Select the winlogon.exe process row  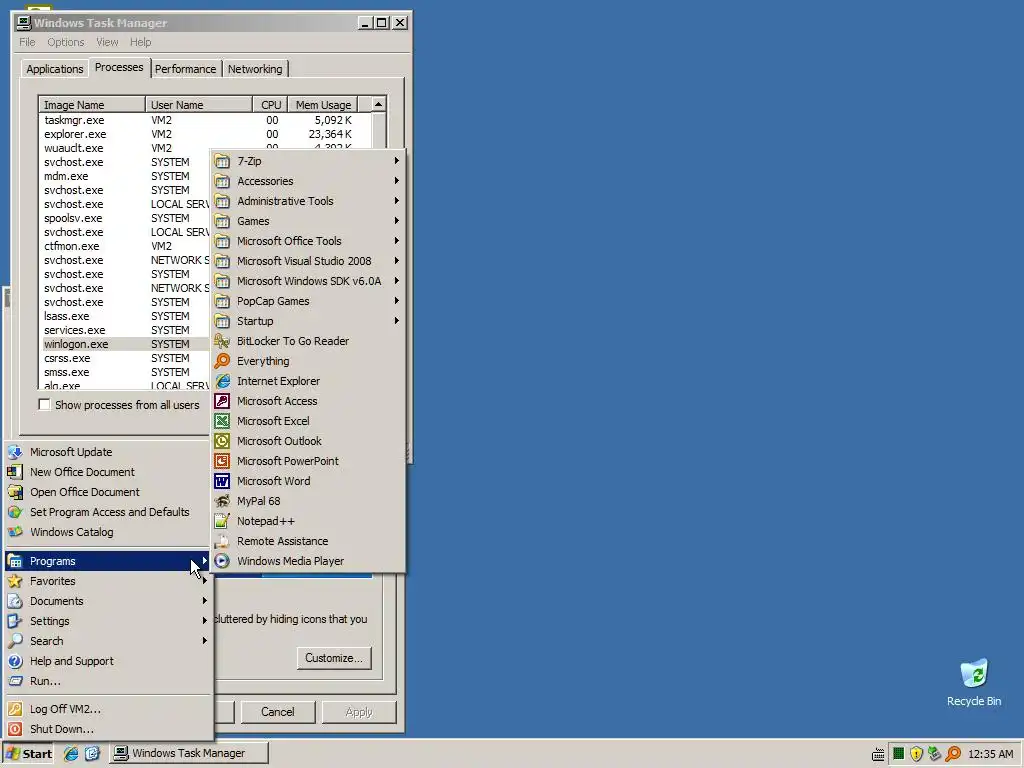[x=126, y=344]
